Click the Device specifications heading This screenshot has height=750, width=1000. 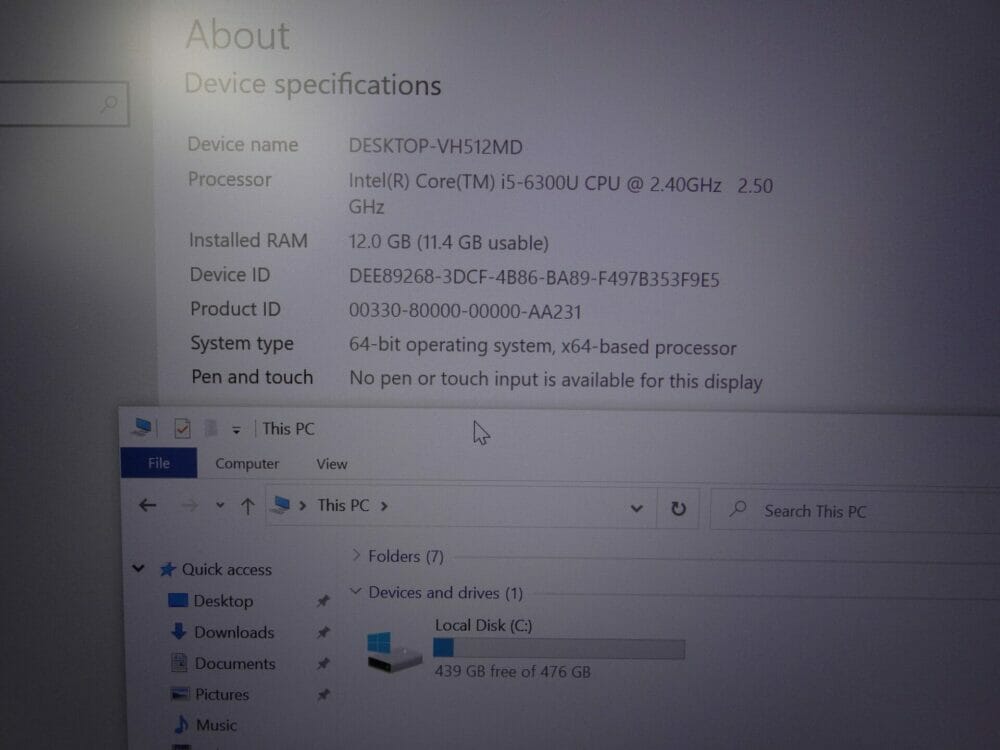click(312, 85)
